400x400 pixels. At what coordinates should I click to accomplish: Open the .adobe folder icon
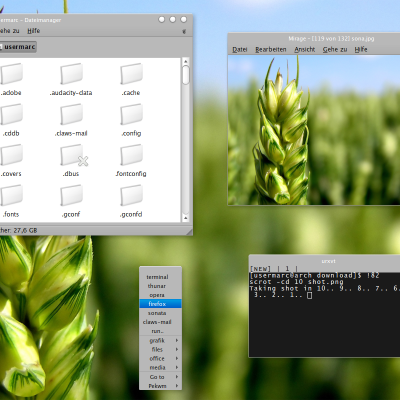coord(11,74)
